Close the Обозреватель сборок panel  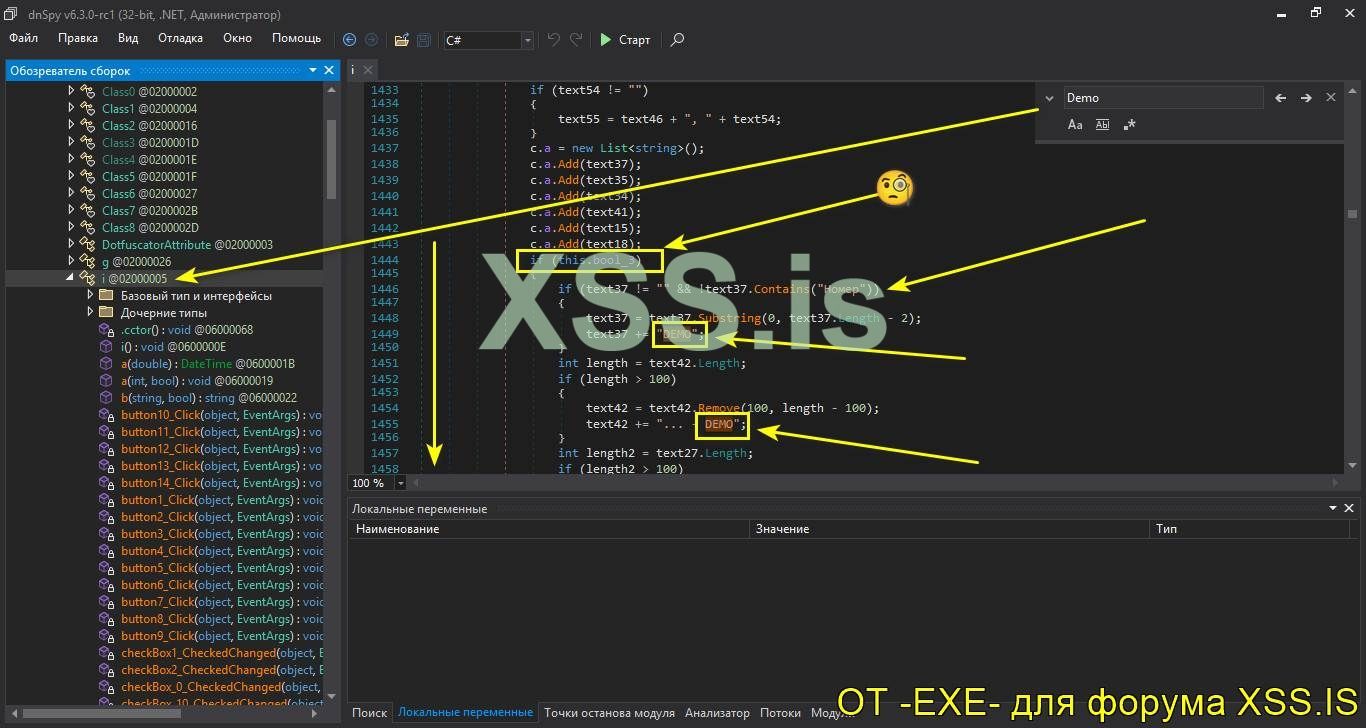[329, 70]
